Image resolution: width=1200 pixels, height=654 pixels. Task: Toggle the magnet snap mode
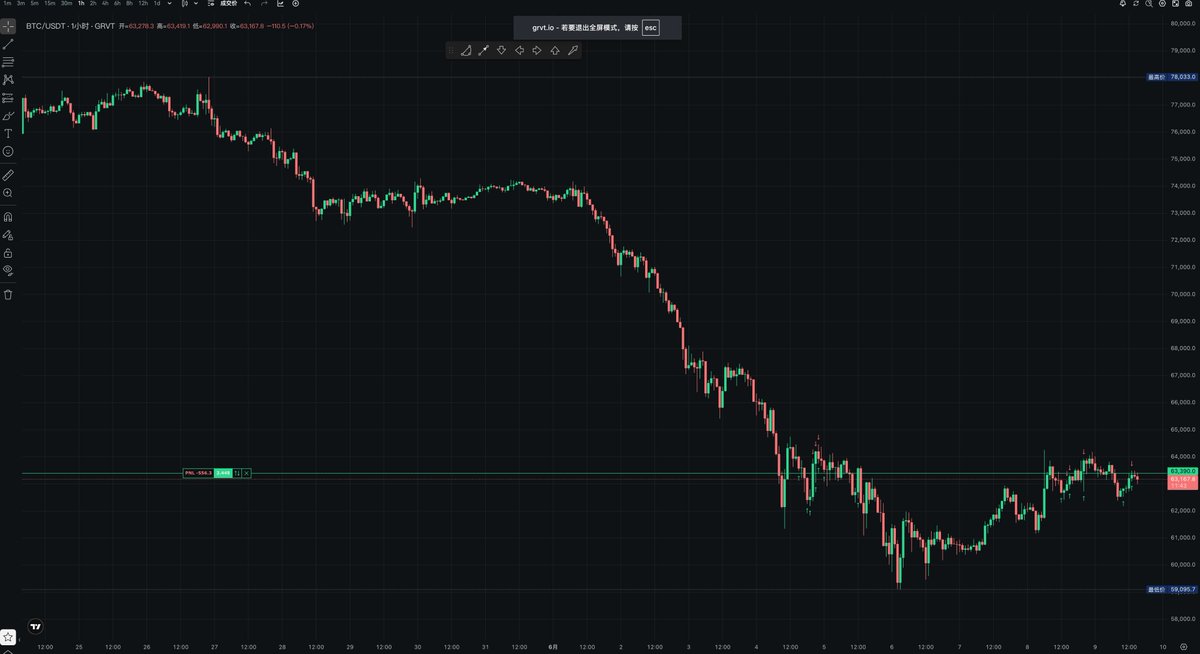click(x=8, y=216)
